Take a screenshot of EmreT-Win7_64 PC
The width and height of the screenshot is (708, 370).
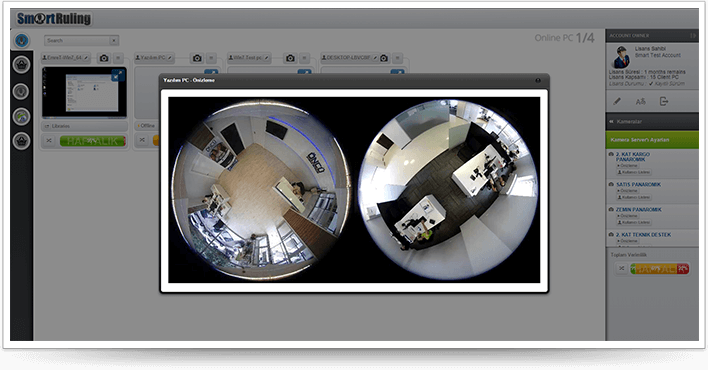point(104,58)
